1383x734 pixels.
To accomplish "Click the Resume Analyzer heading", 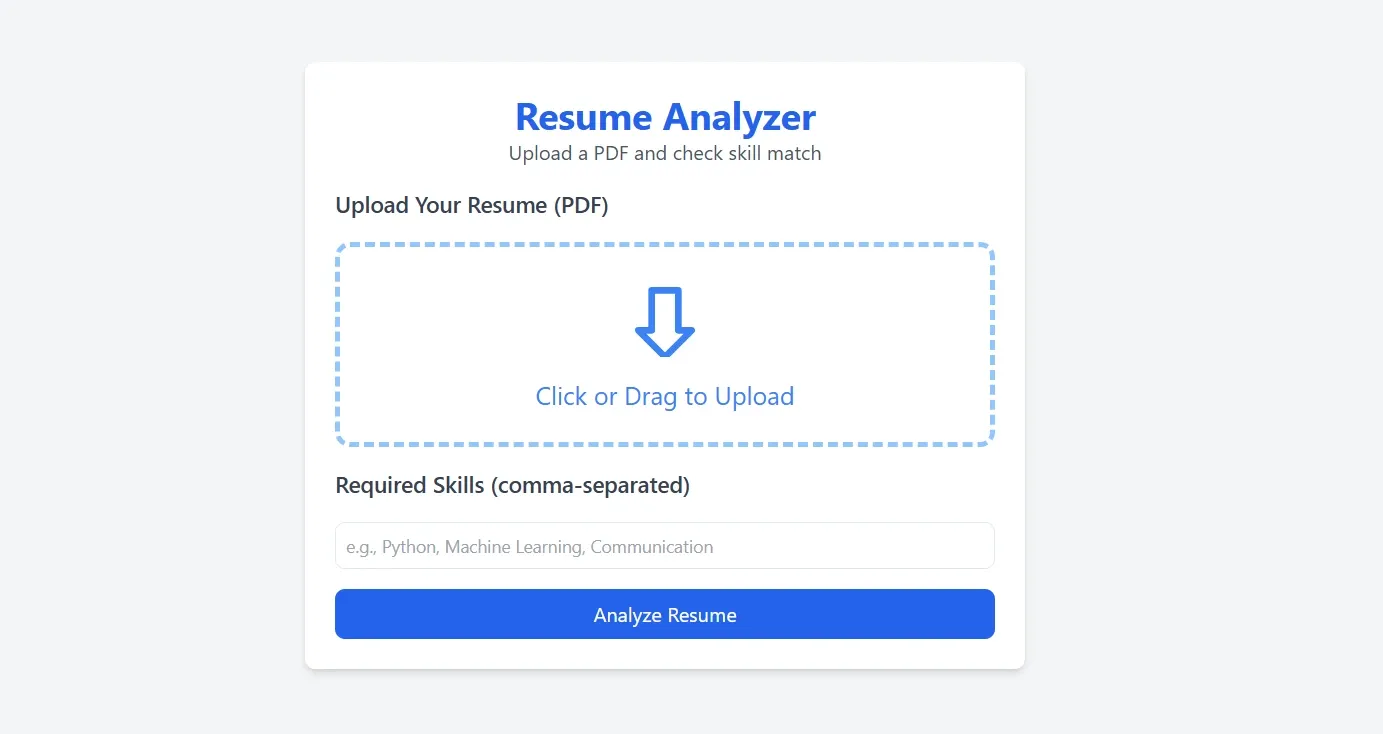I will point(665,117).
